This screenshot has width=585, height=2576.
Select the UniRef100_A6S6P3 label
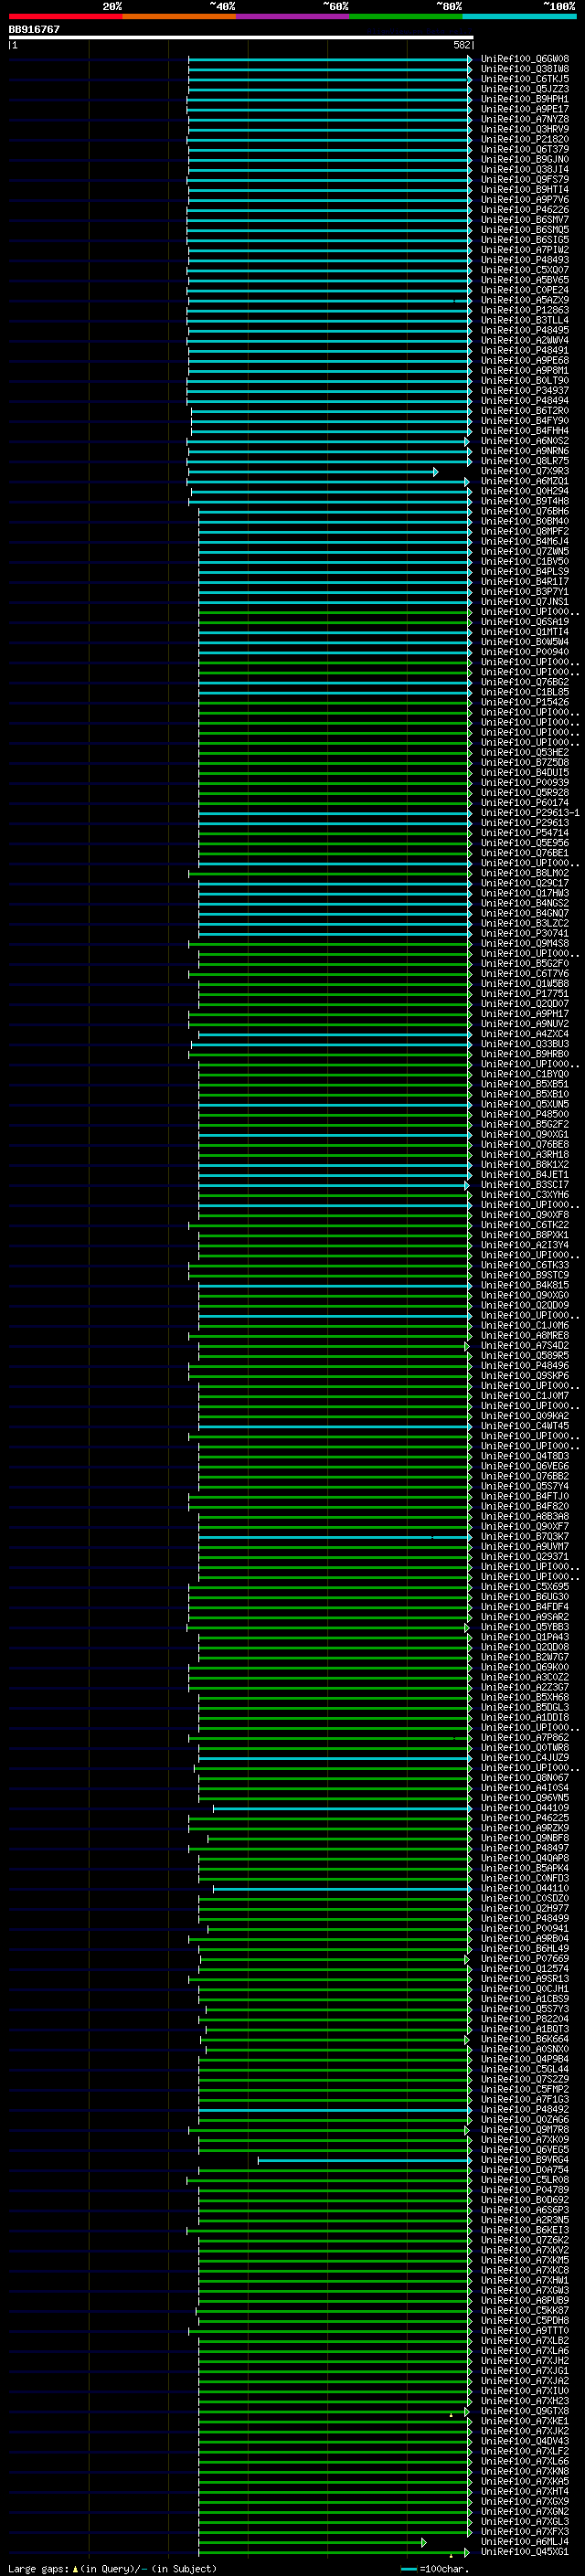coord(525,2210)
